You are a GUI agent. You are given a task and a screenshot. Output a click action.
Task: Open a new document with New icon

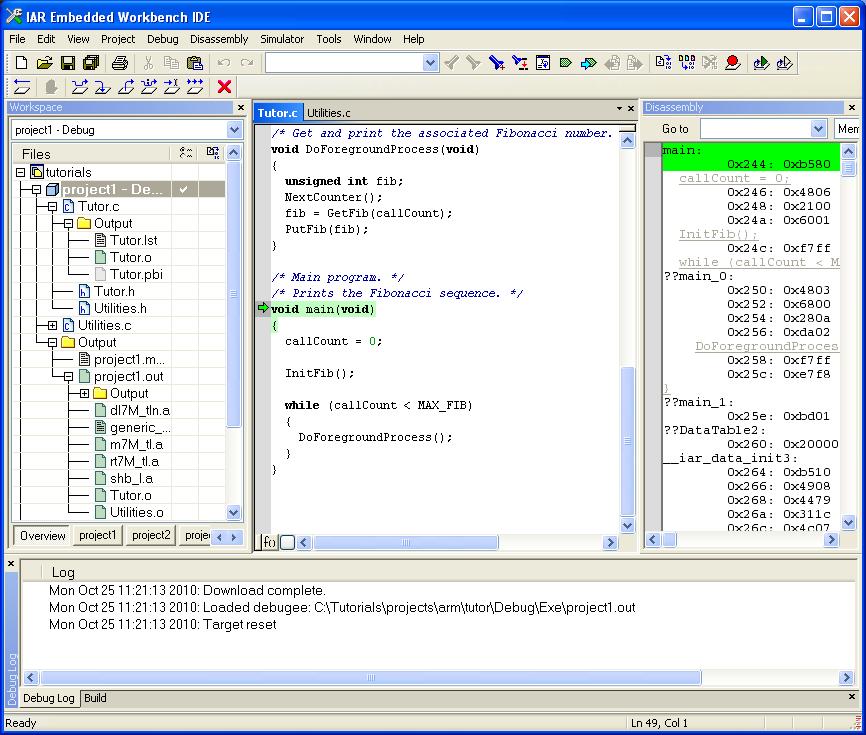coord(21,63)
